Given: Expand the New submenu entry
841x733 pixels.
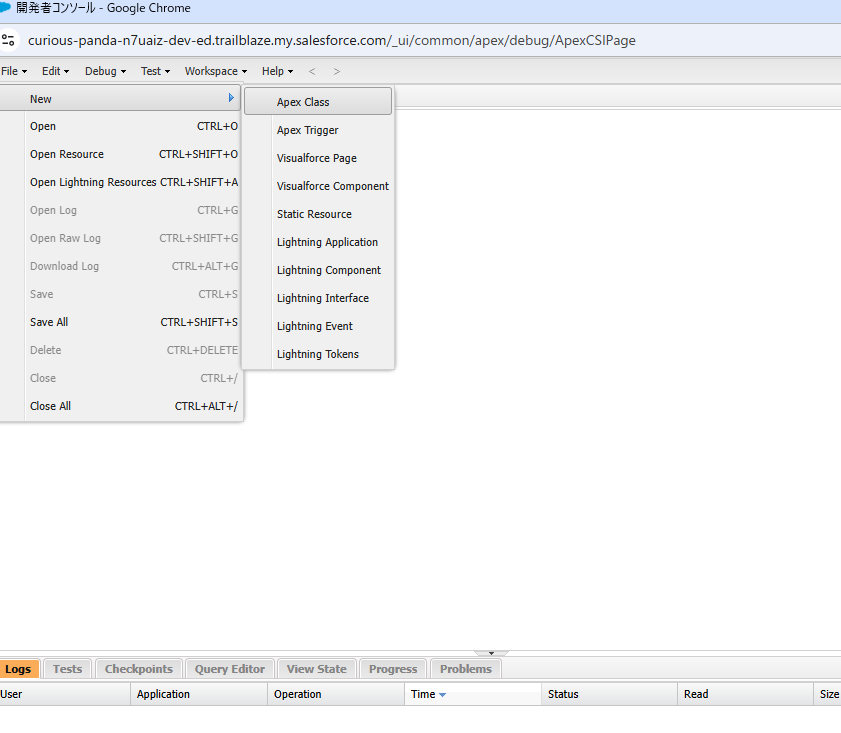Looking at the screenshot, I should coord(120,99).
